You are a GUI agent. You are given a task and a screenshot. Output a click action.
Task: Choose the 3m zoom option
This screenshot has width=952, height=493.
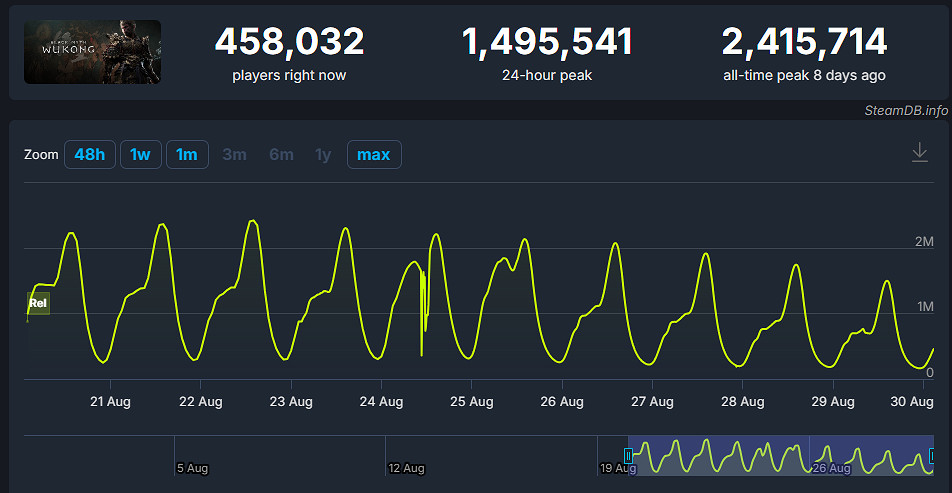coord(234,155)
